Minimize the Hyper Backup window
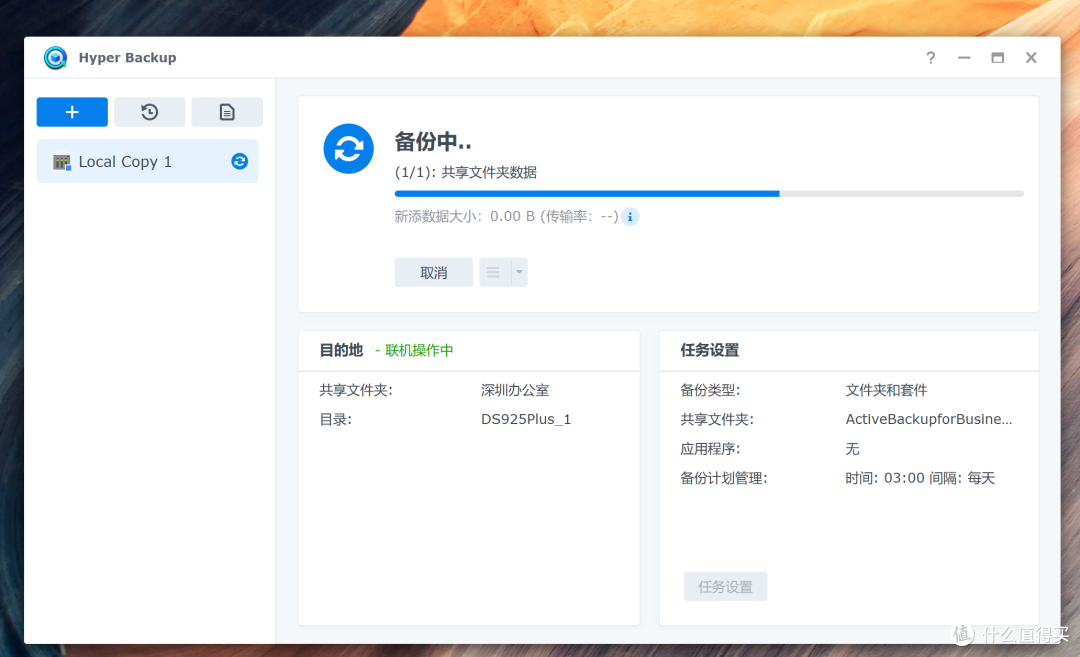This screenshot has width=1080, height=657. pos(964,58)
